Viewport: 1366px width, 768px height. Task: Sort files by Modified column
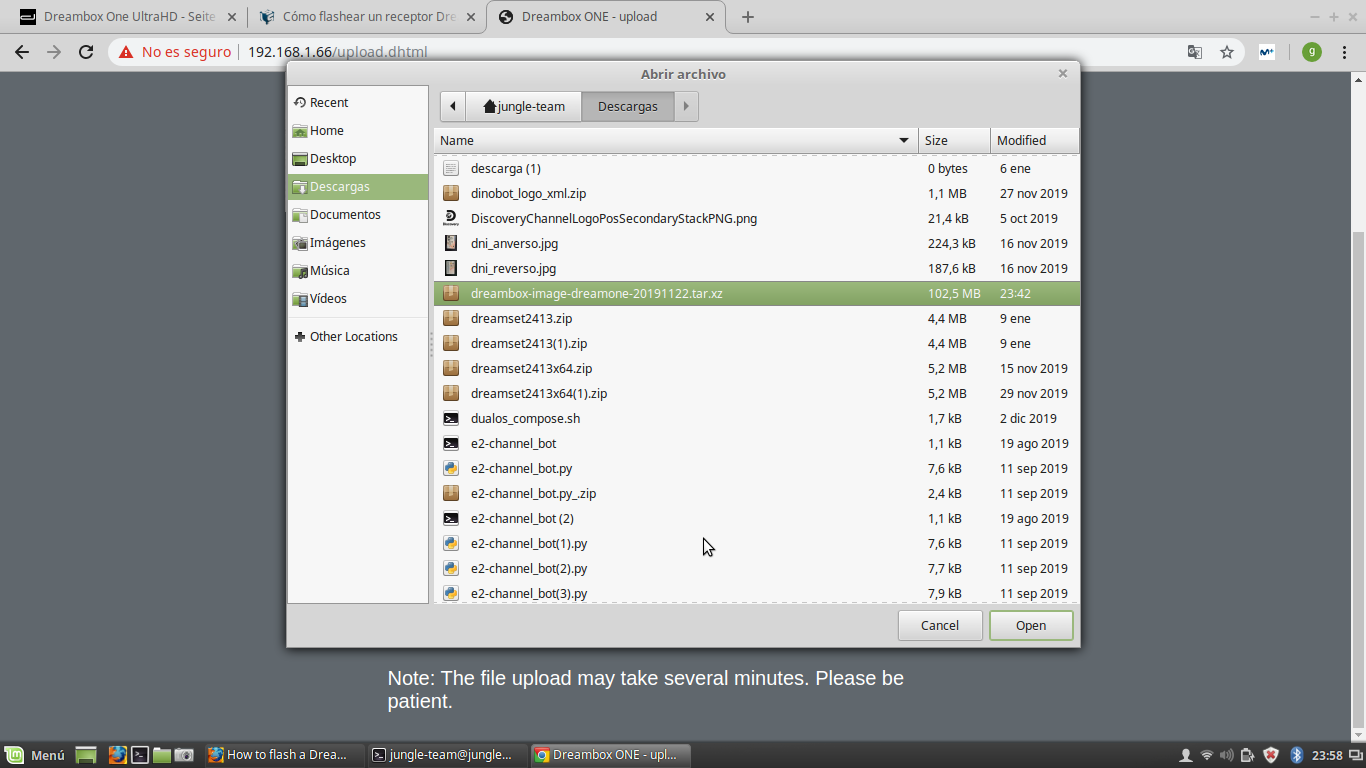click(x=1033, y=141)
